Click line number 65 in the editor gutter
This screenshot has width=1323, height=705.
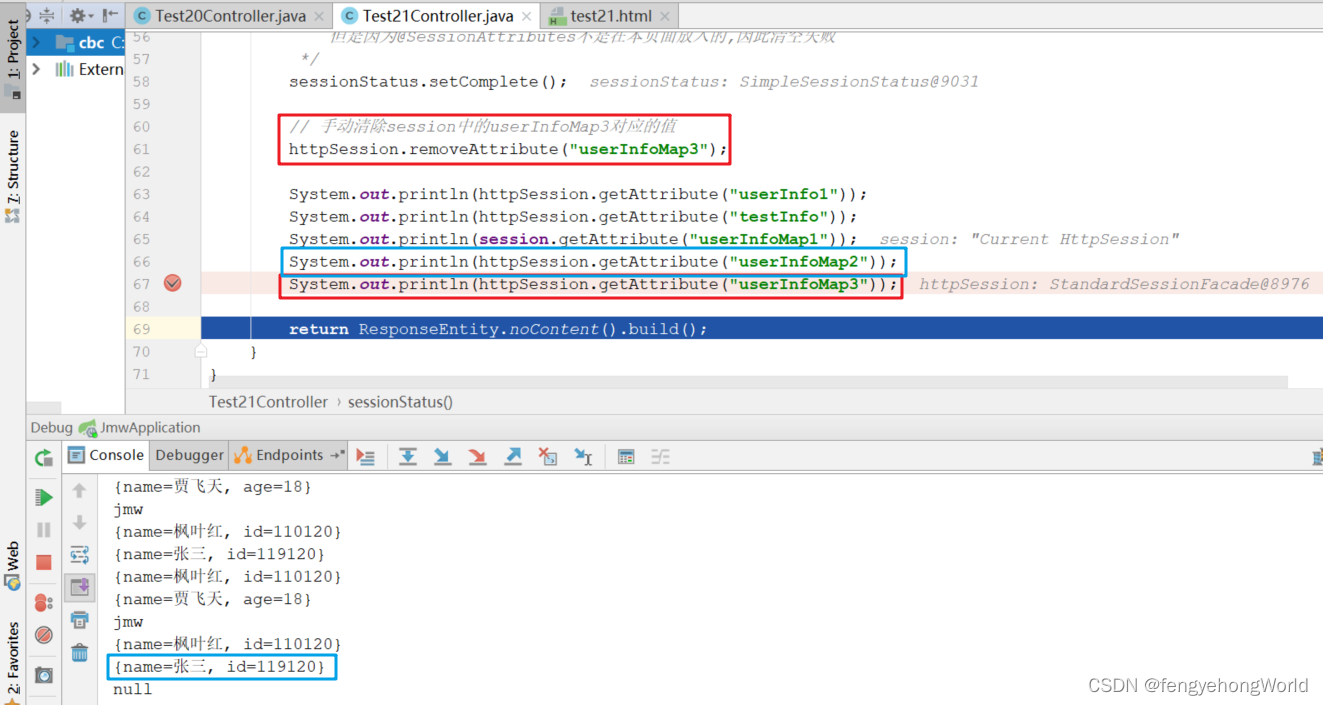tap(141, 239)
